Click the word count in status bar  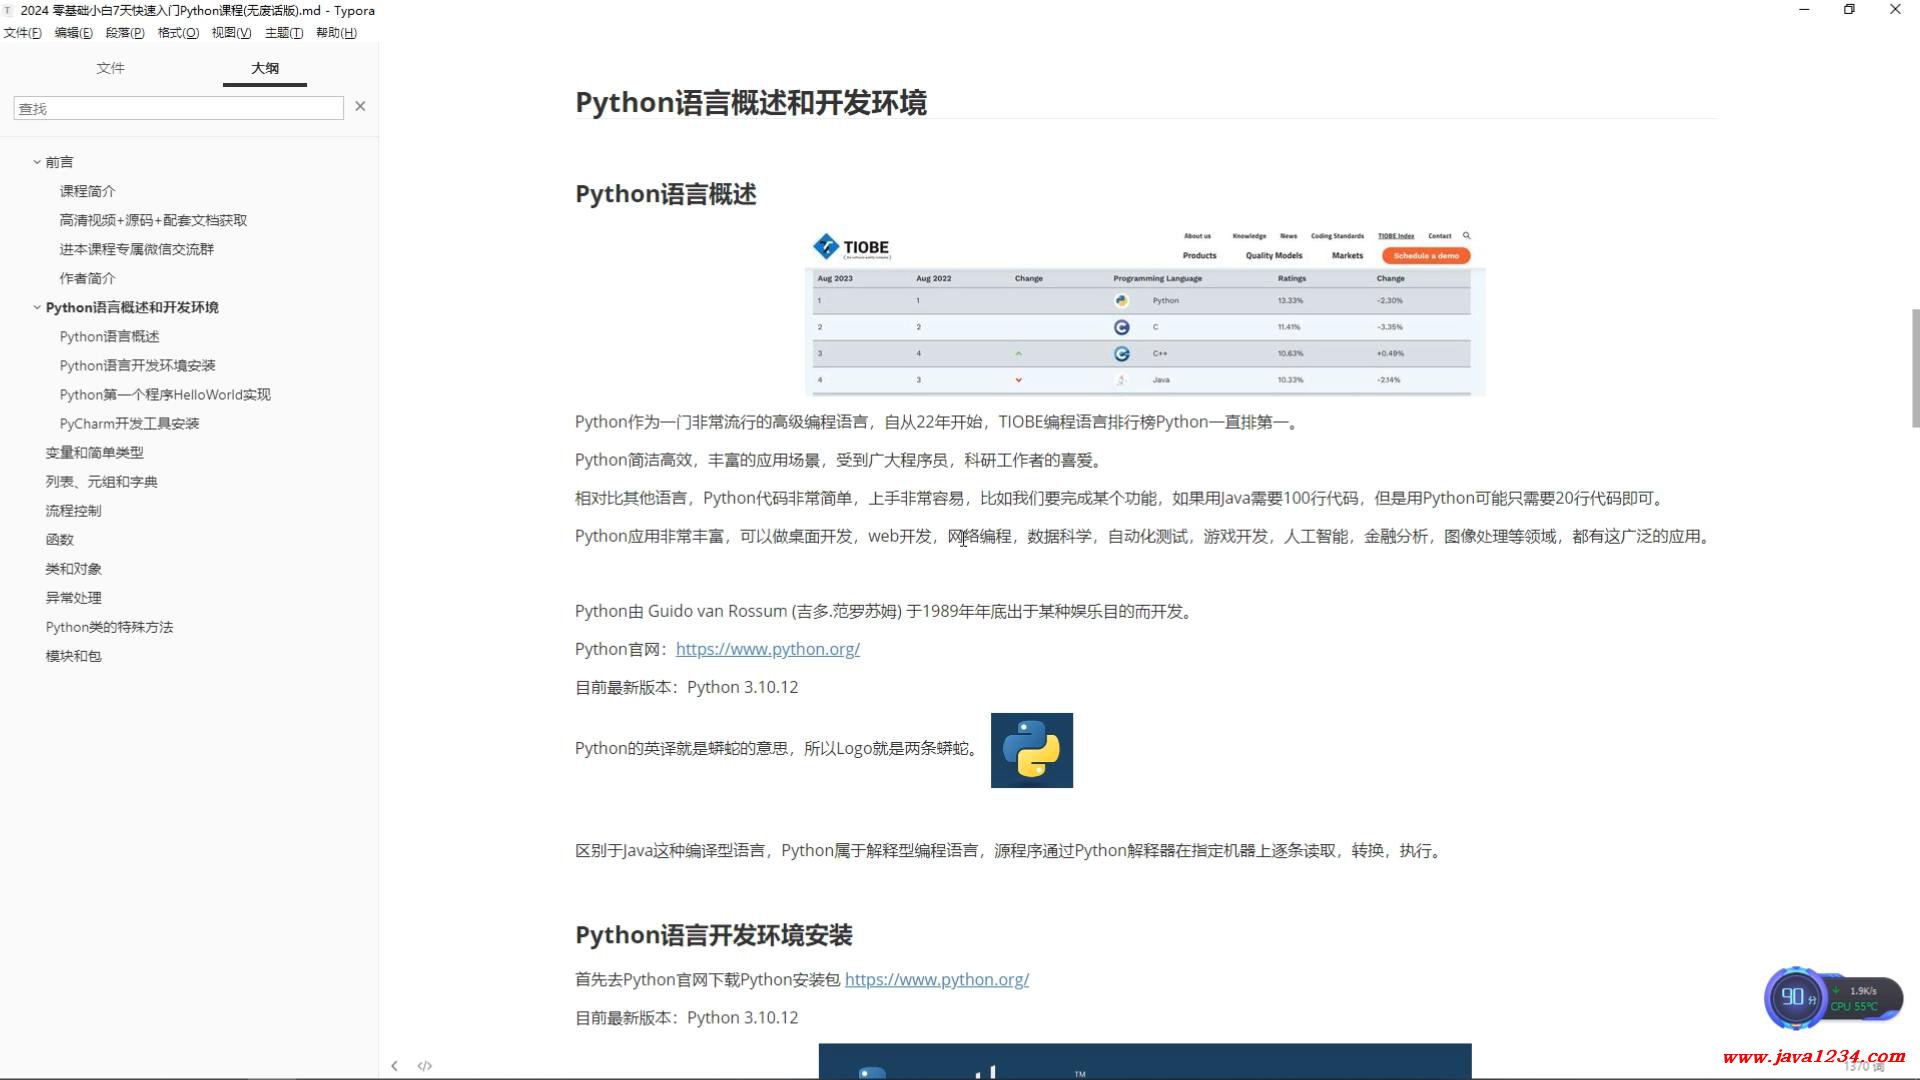pyautogui.click(x=1864, y=1067)
